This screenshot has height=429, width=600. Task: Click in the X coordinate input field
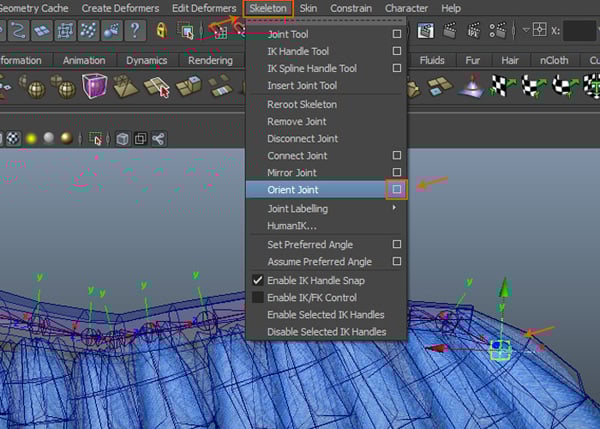coord(579,31)
